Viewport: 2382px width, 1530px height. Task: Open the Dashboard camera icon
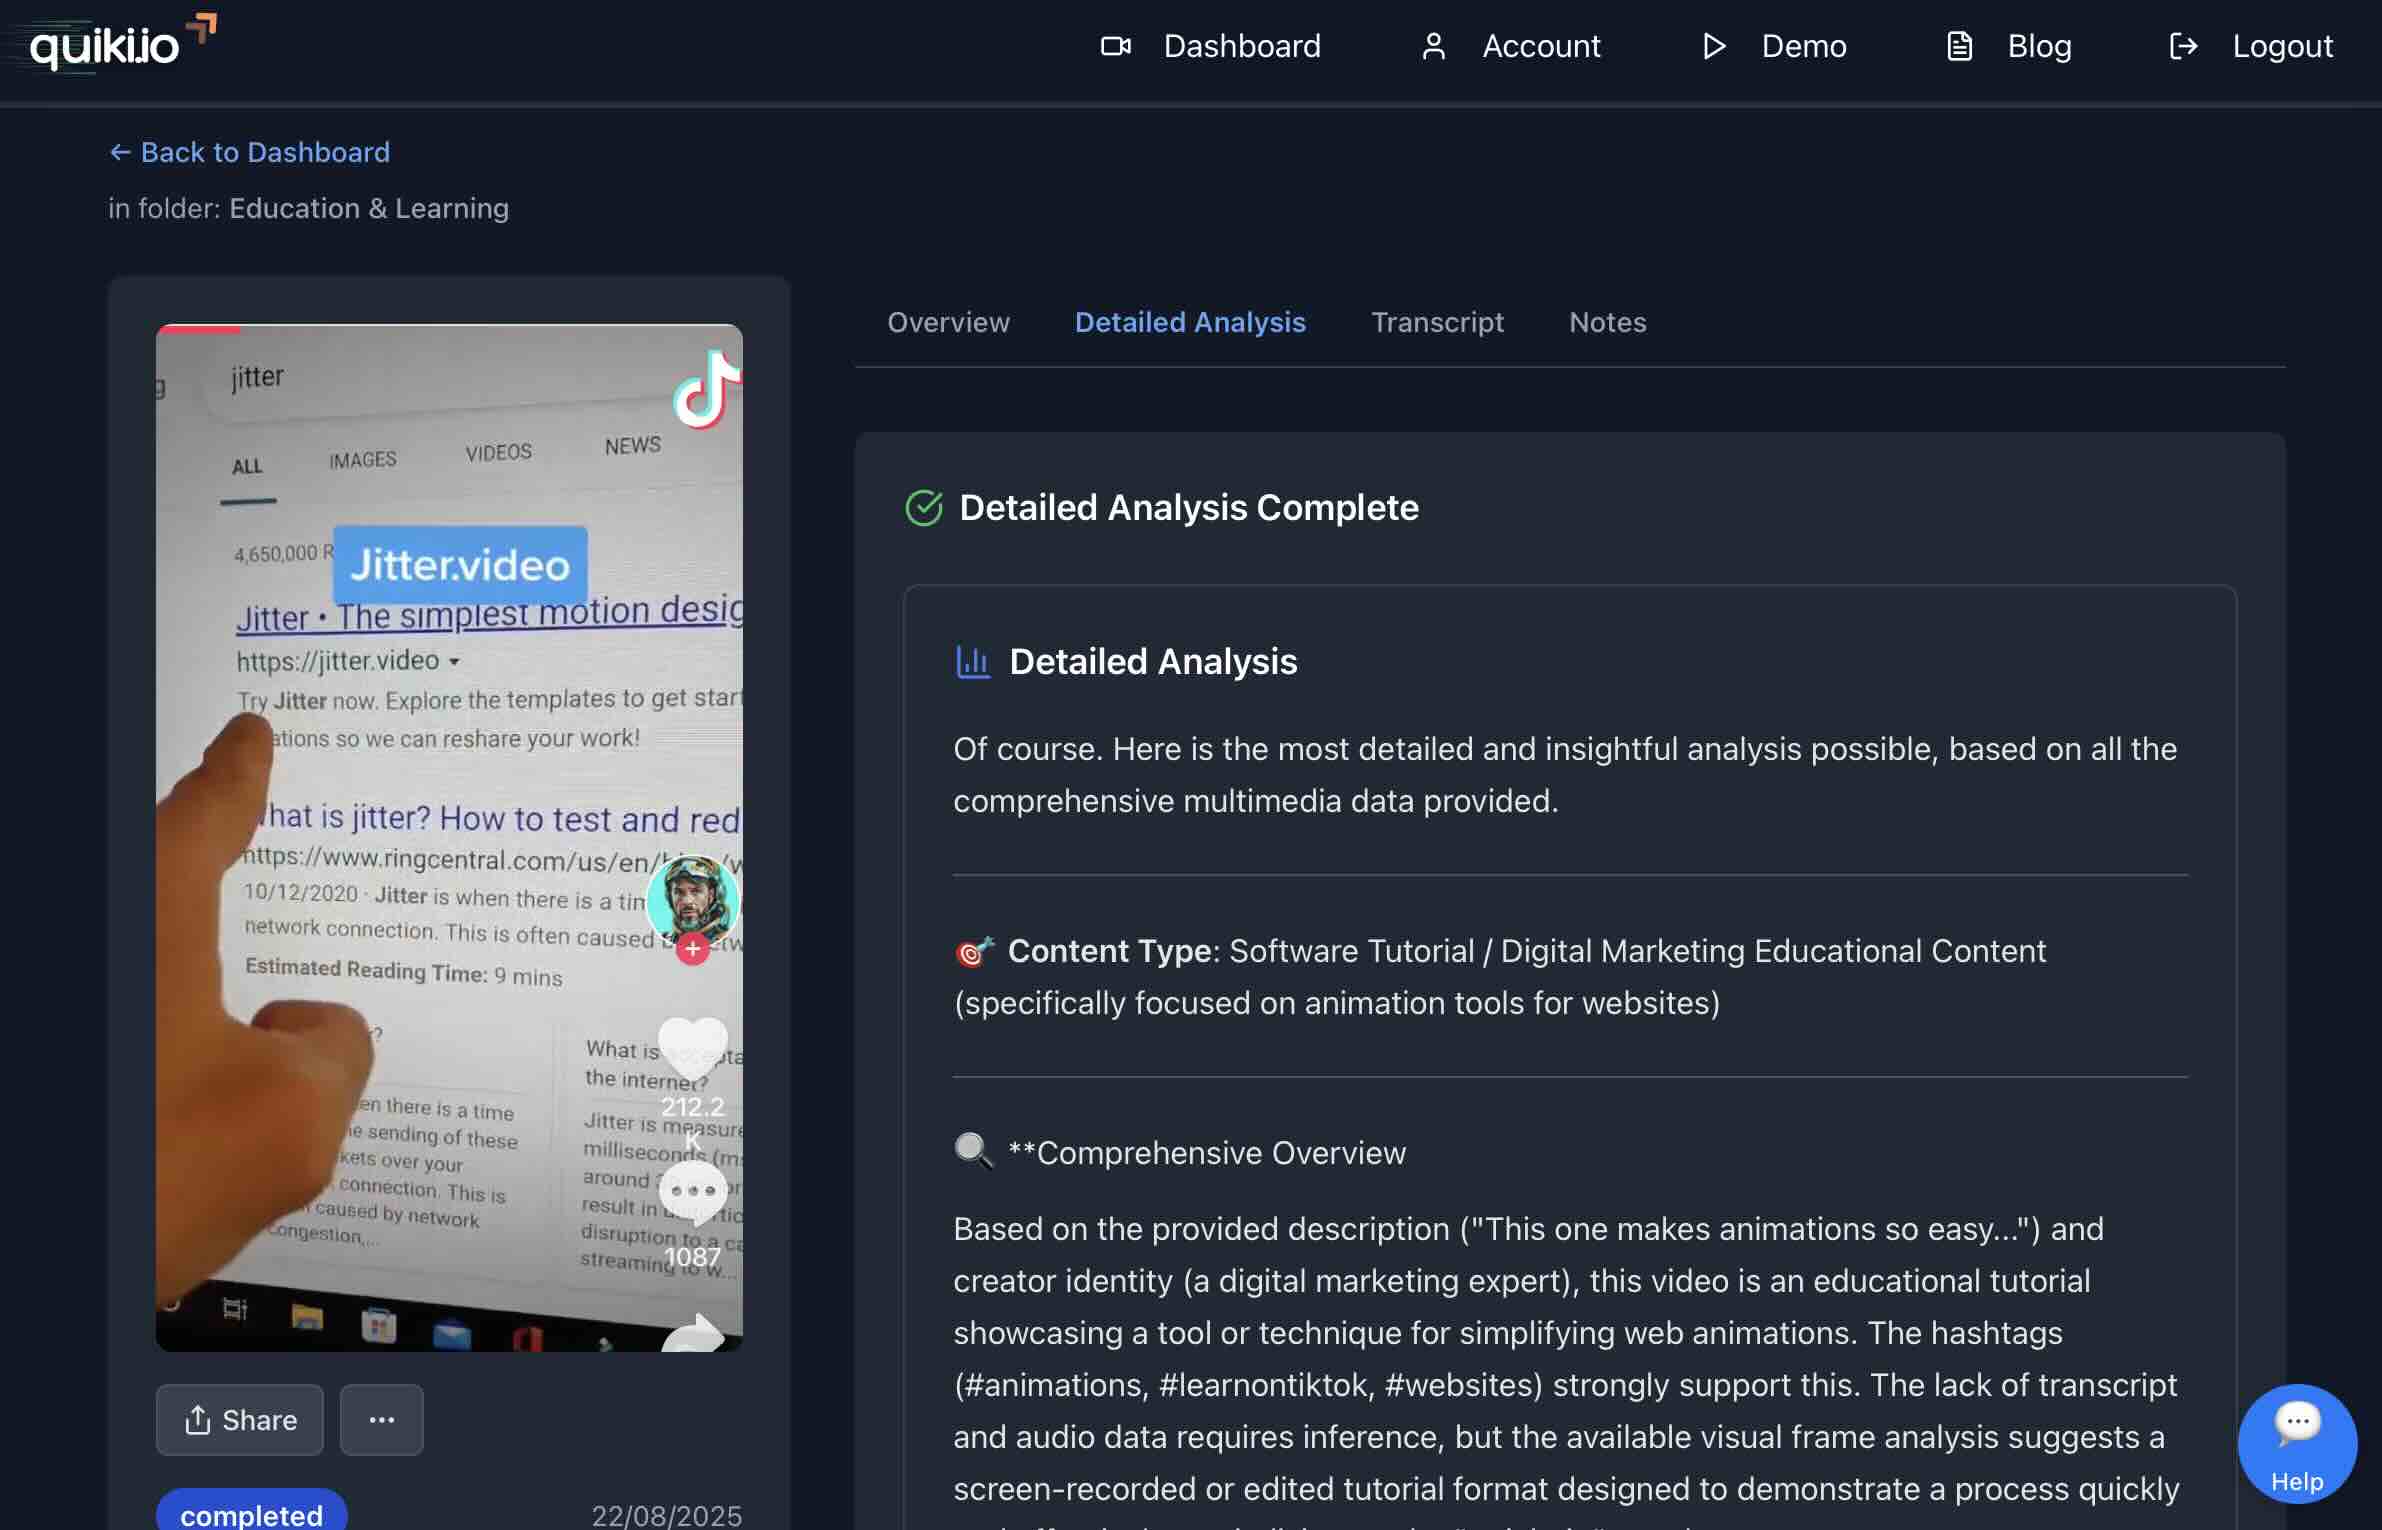pos(1115,46)
